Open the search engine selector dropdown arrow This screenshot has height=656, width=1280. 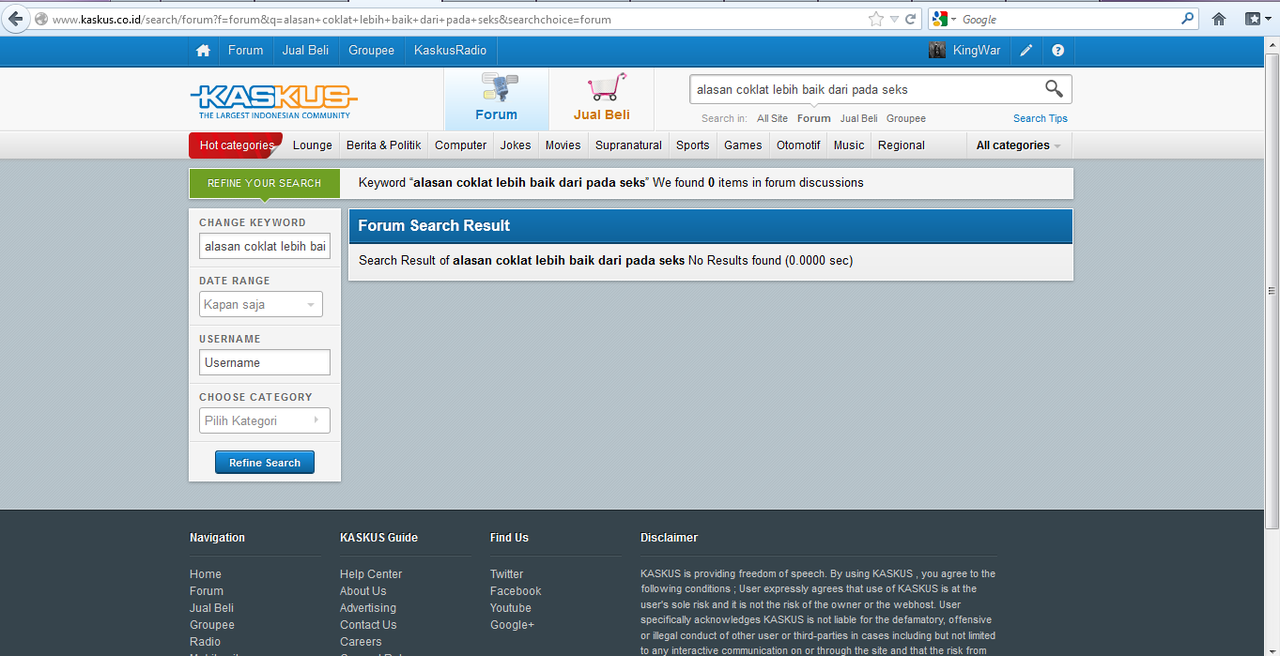(954, 19)
